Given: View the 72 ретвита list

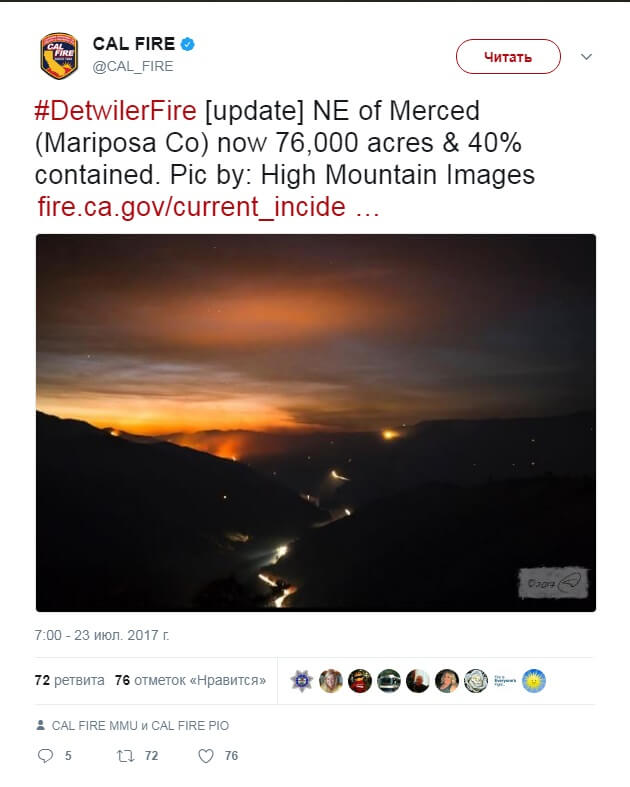Looking at the screenshot, I should click(x=70, y=681).
